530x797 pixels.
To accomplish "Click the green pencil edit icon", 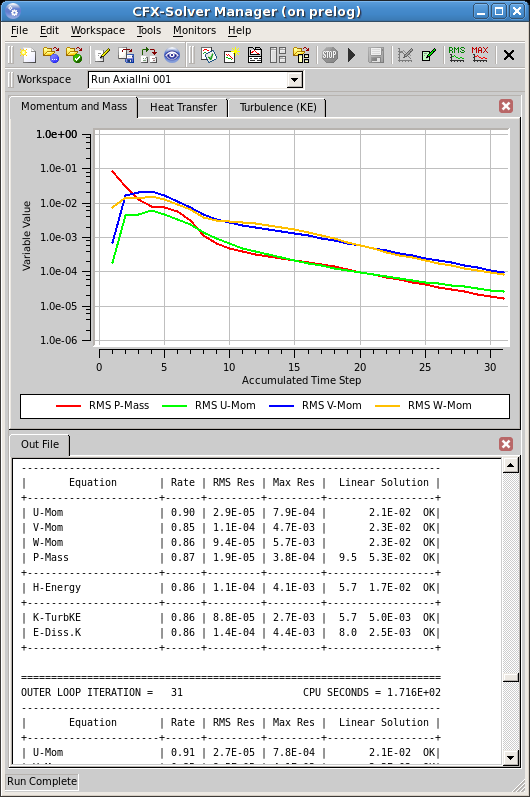I will [x=428, y=54].
